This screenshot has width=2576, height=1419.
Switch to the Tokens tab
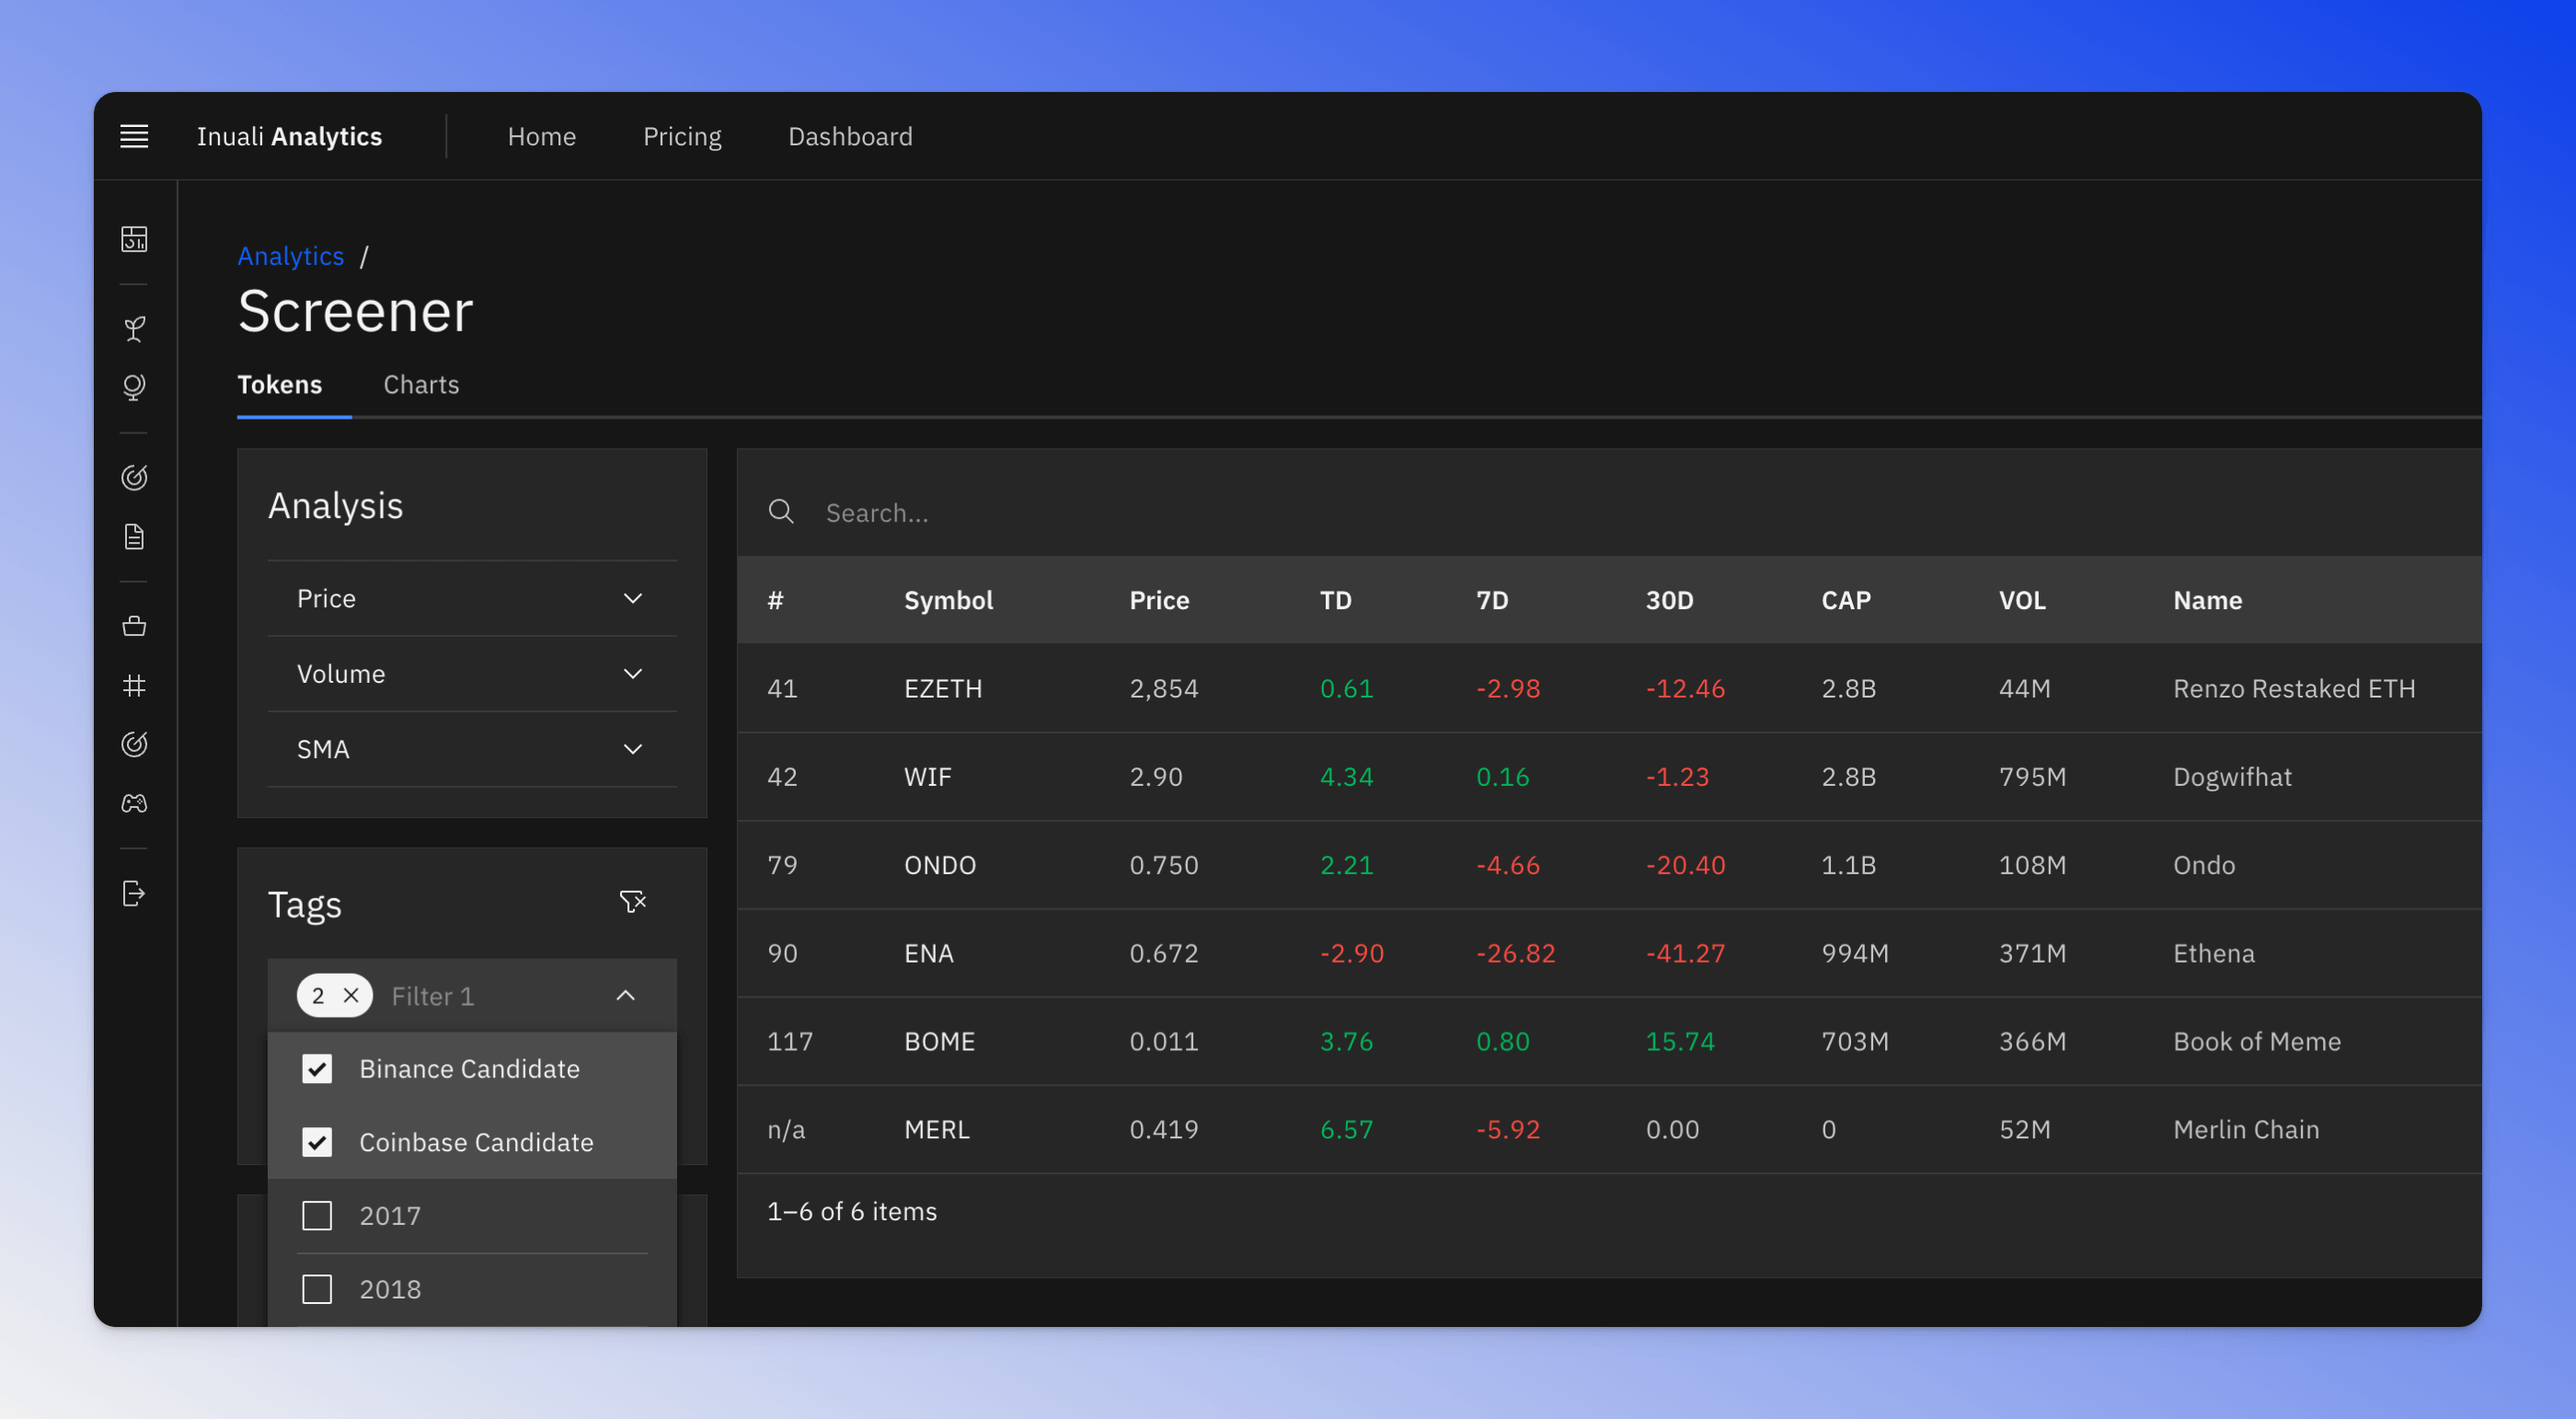[280, 384]
